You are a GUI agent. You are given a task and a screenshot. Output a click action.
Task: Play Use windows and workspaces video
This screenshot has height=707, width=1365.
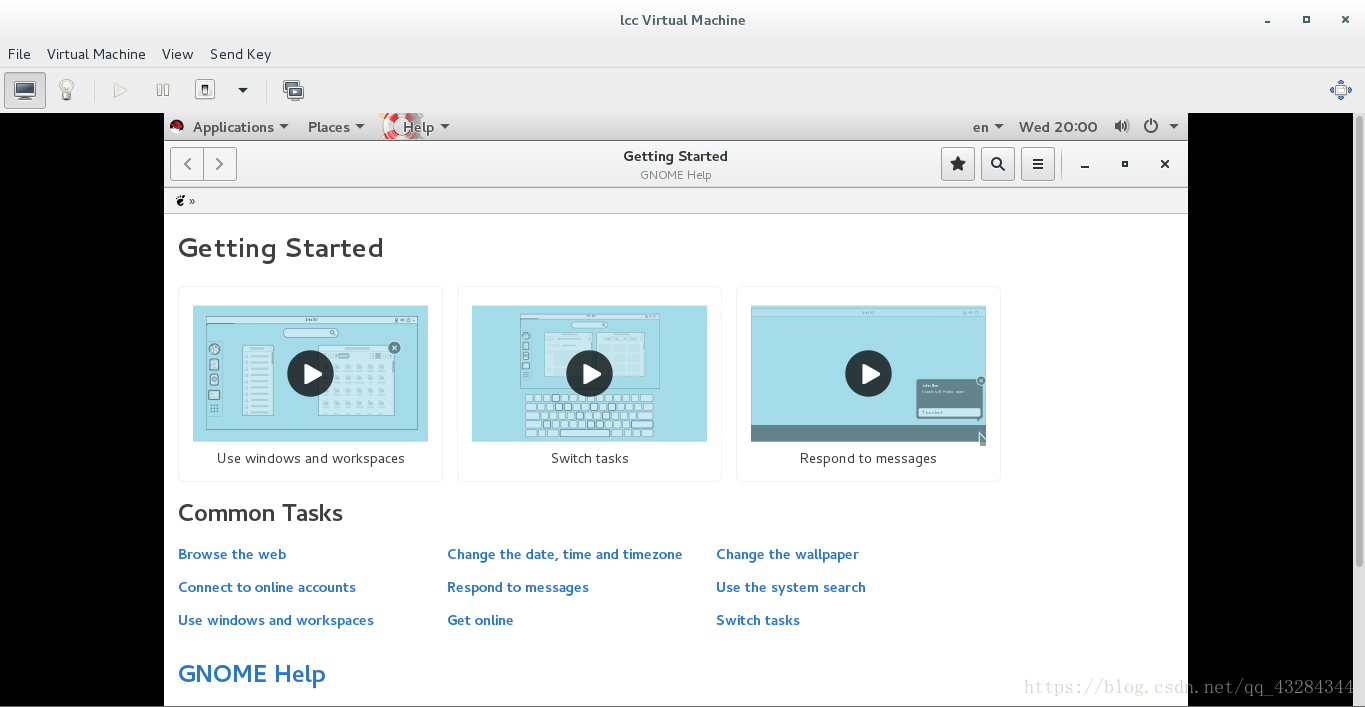point(311,374)
